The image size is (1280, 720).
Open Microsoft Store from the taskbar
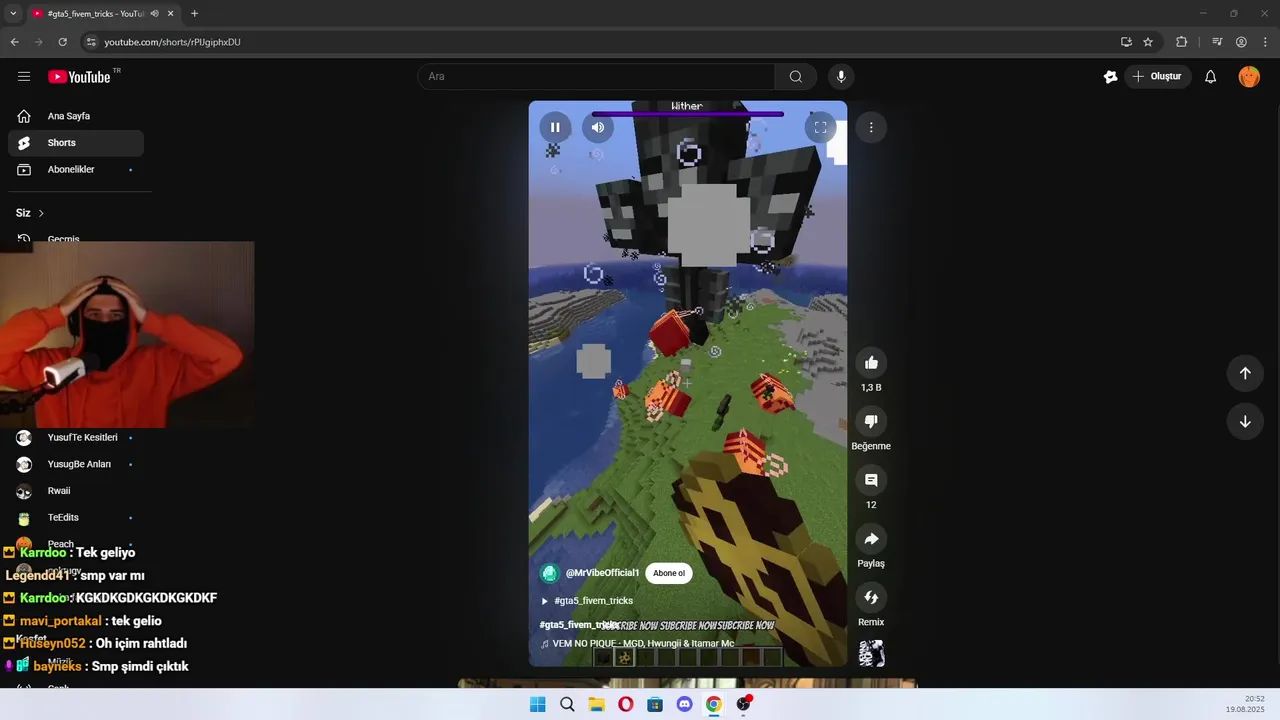click(655, 704)
